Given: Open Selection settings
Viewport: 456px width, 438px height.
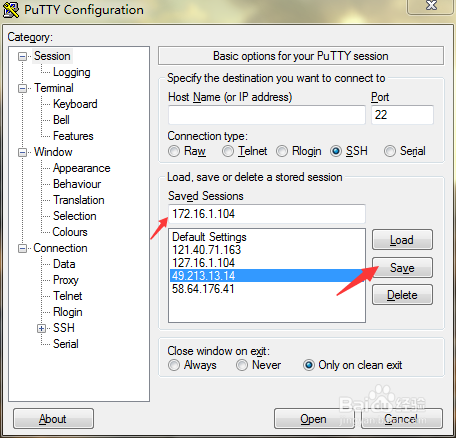Looking at the screenshot, I should click(x=75, y=216).
